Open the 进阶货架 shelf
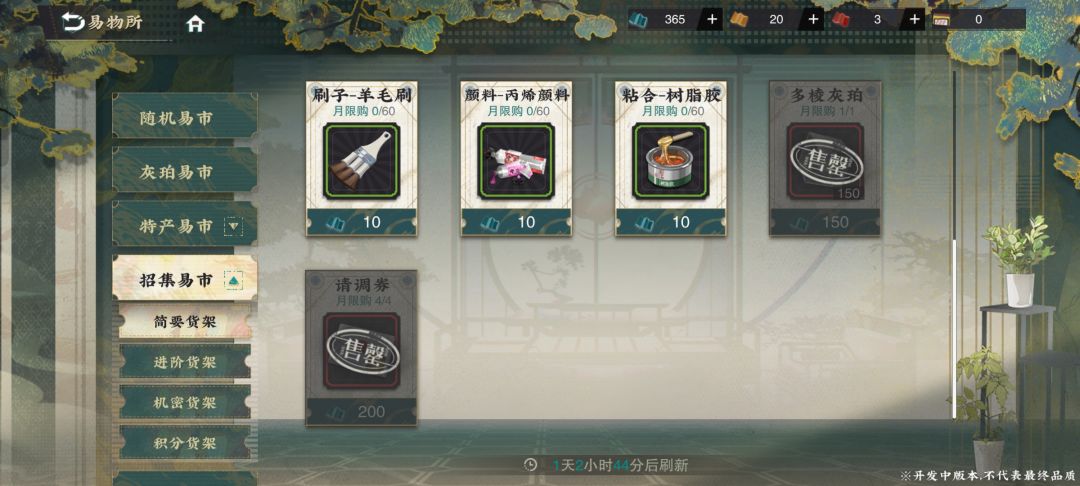Image resolution: width=1080 pixels, height=486 pixels. click(185, 362)
